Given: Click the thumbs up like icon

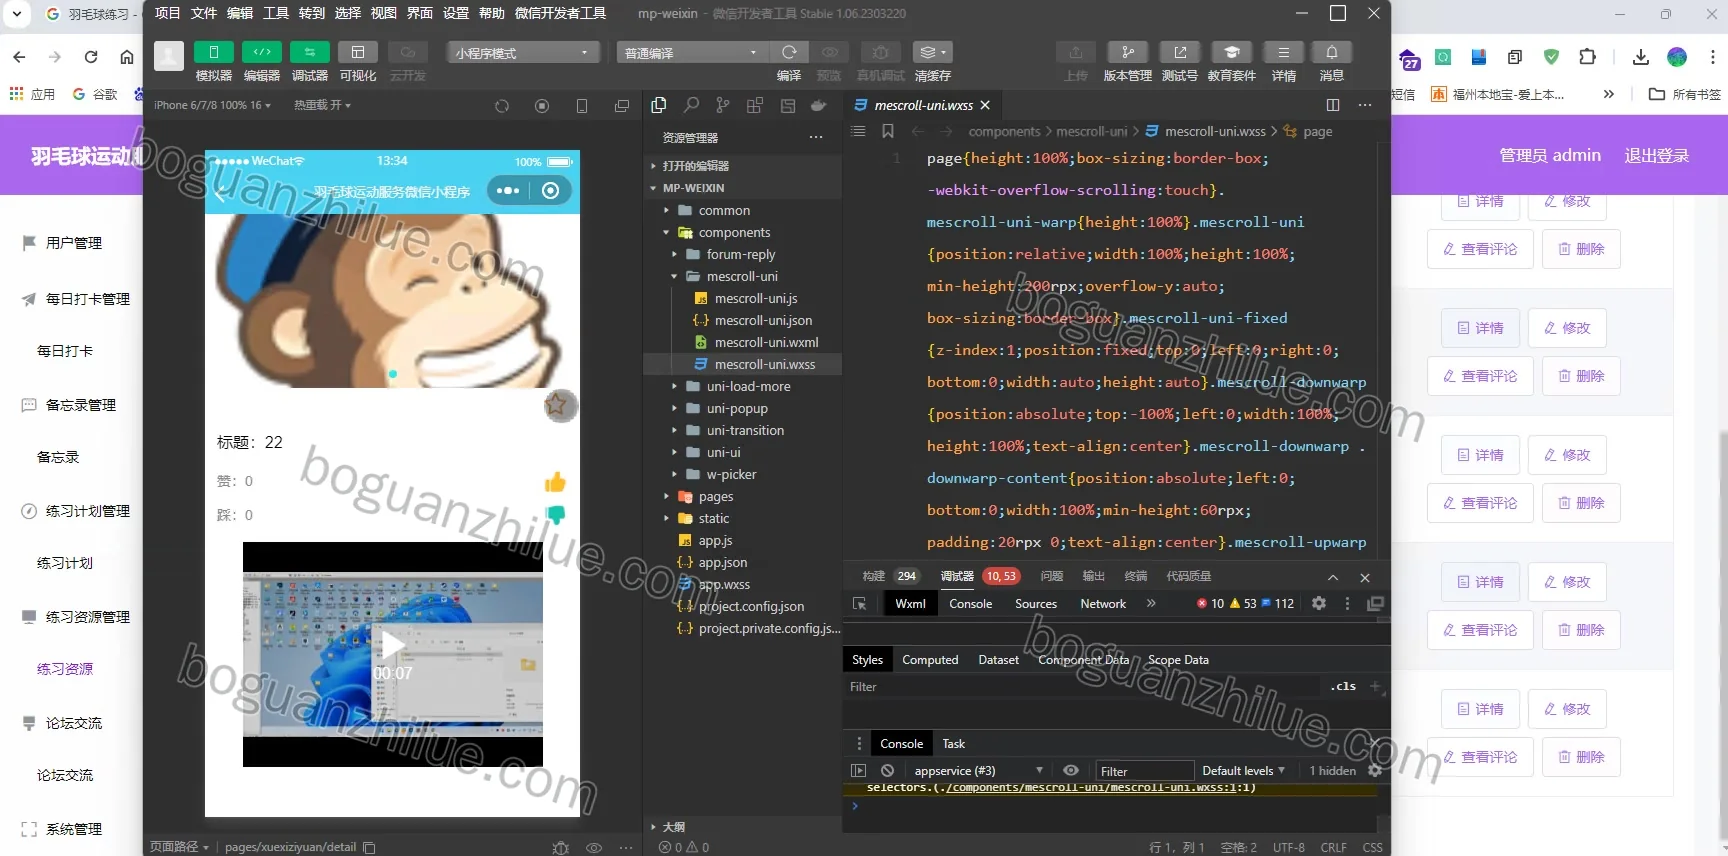Looking at the screenshot, I should pos(555,482).
